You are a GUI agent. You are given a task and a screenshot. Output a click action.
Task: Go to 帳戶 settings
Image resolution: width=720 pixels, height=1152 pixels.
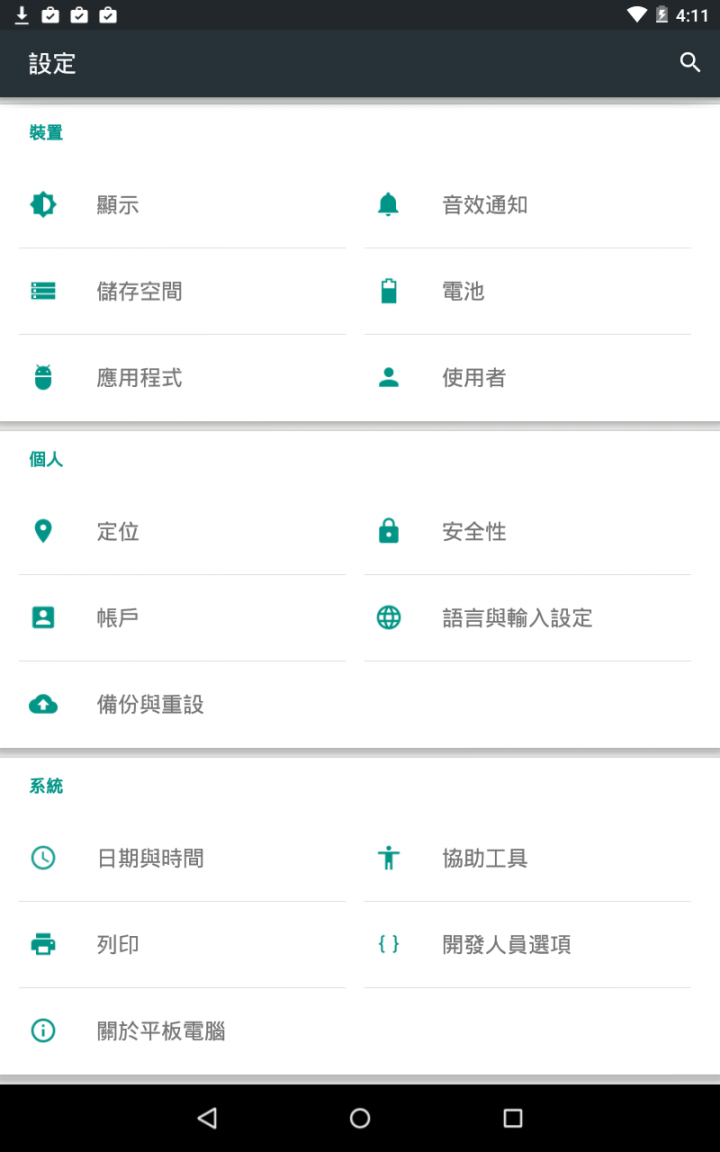coord(182,617)
